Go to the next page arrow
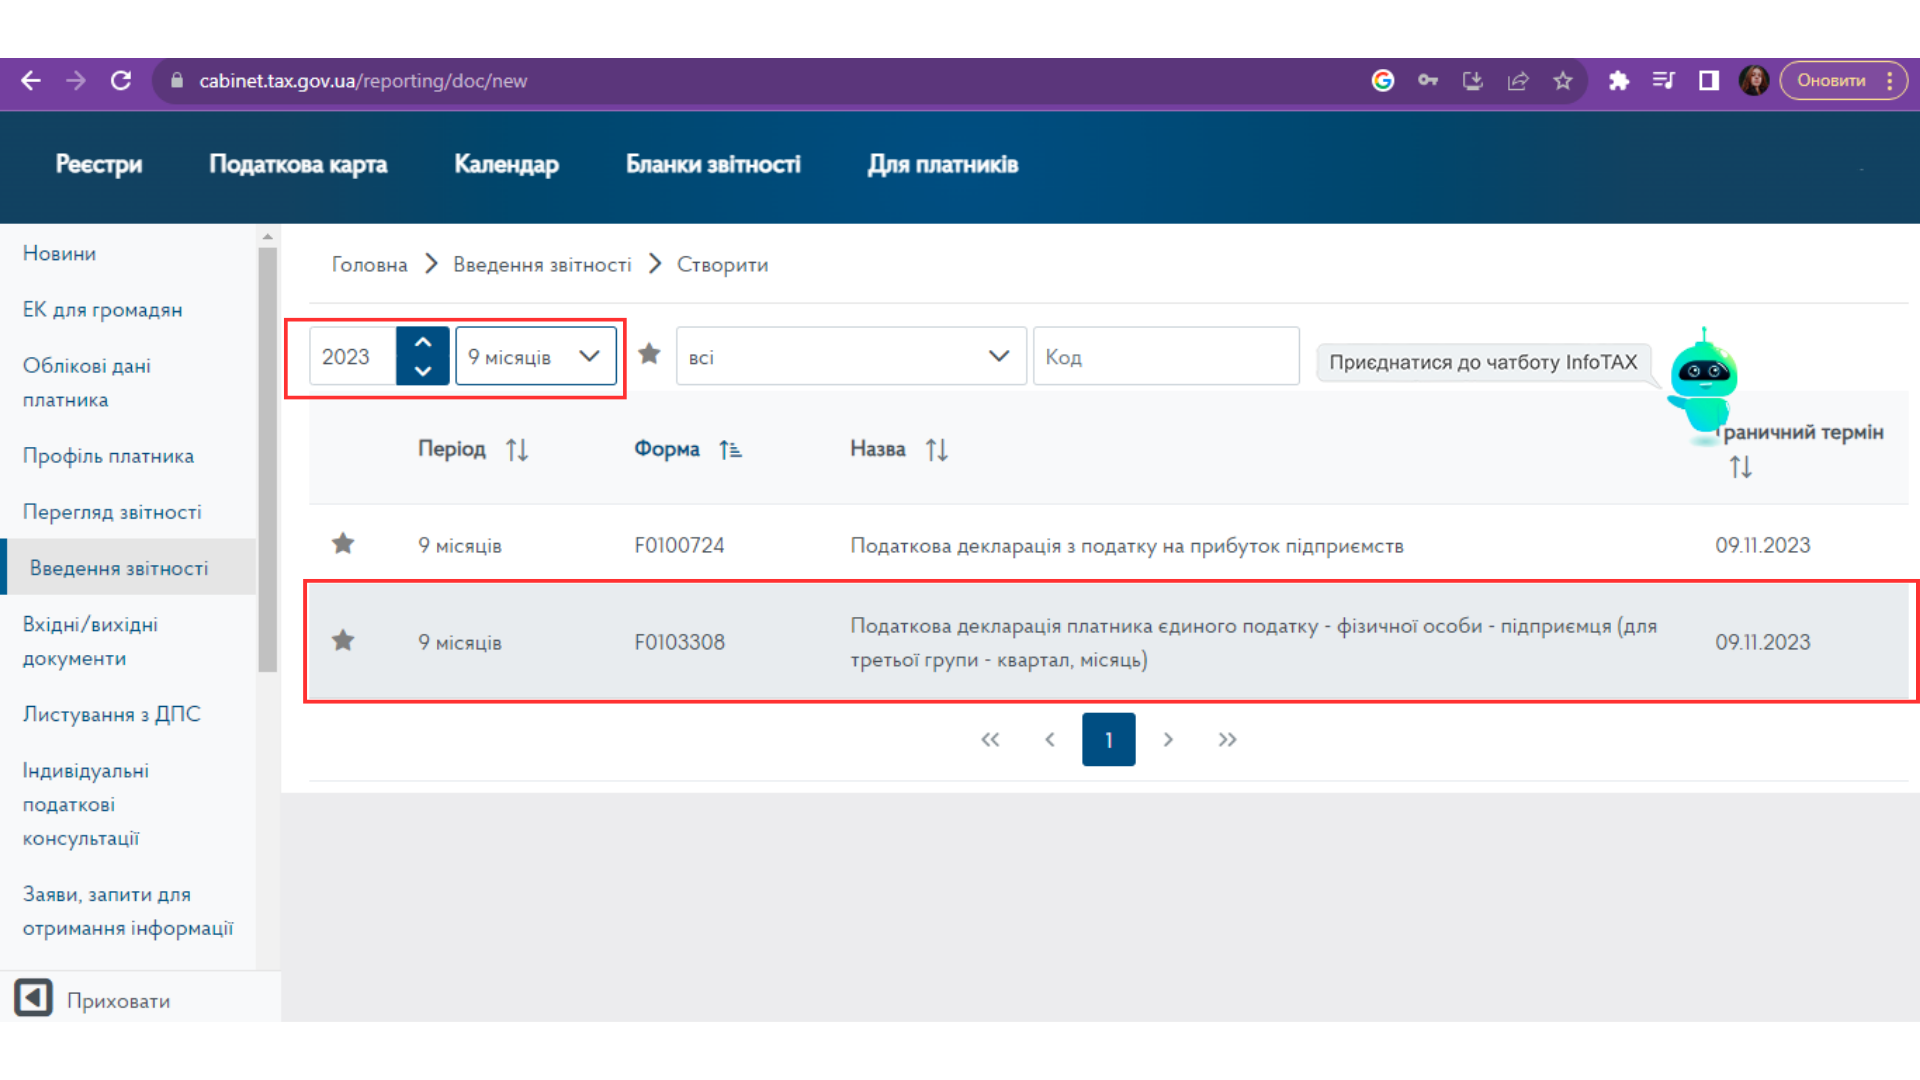The image size is (1920, 1080). tap(1168, 740)
